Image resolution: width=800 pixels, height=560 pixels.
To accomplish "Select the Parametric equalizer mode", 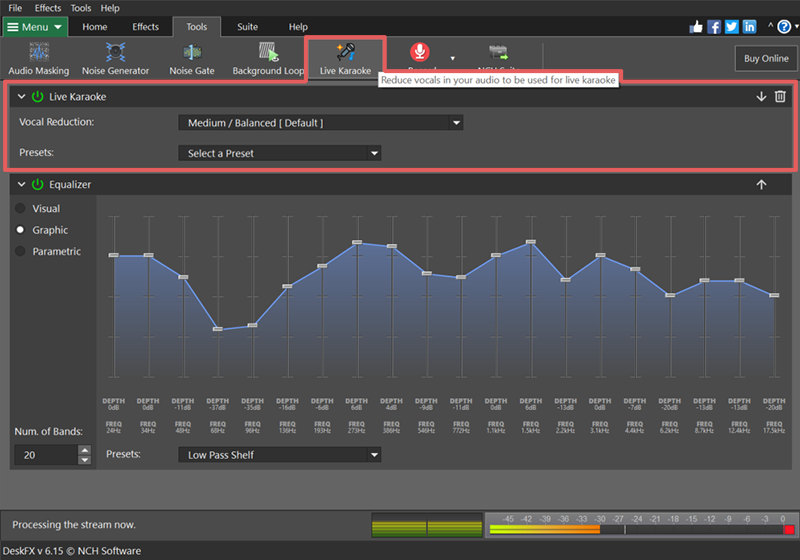I will [x=20, y=251].
